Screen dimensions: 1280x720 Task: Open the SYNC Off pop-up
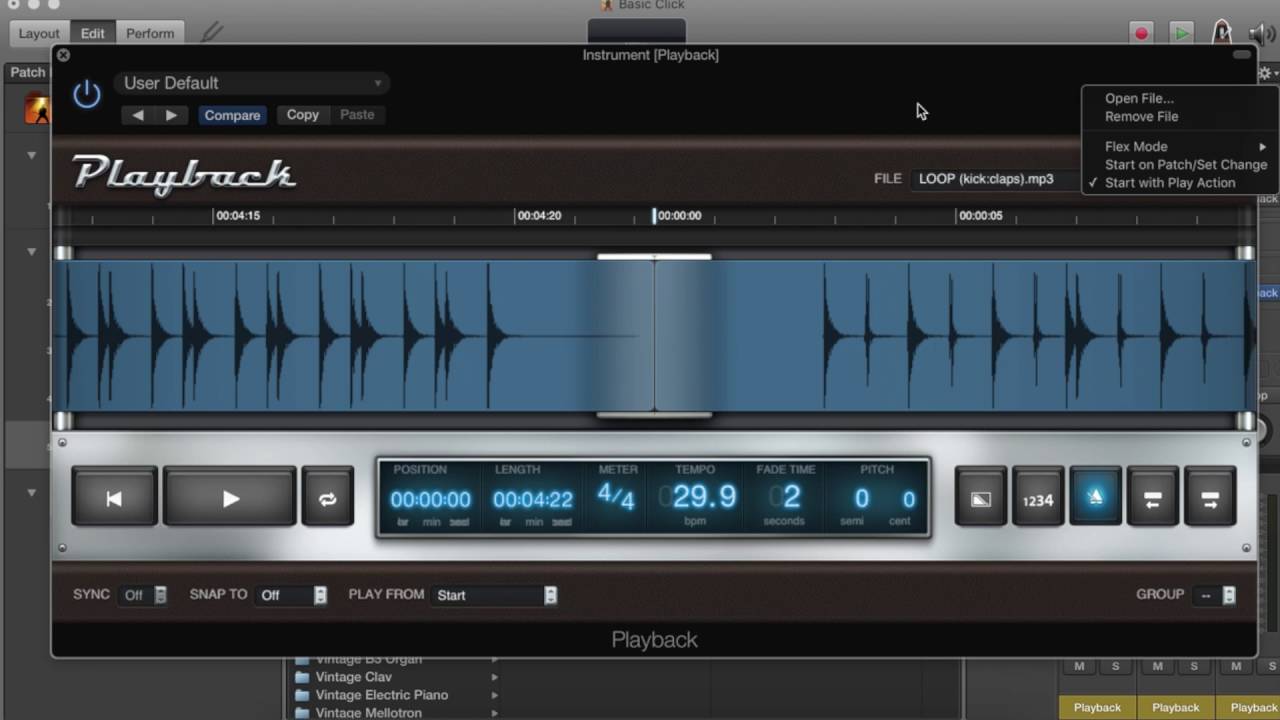(x=143, y=595)
